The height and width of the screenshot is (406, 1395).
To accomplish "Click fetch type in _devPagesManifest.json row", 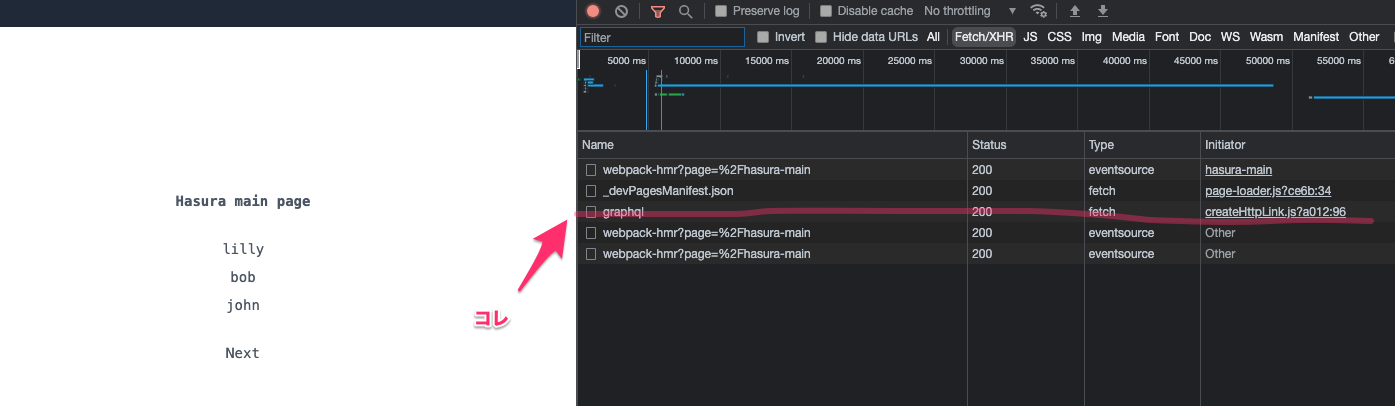I will click(x=1102, y=191).
